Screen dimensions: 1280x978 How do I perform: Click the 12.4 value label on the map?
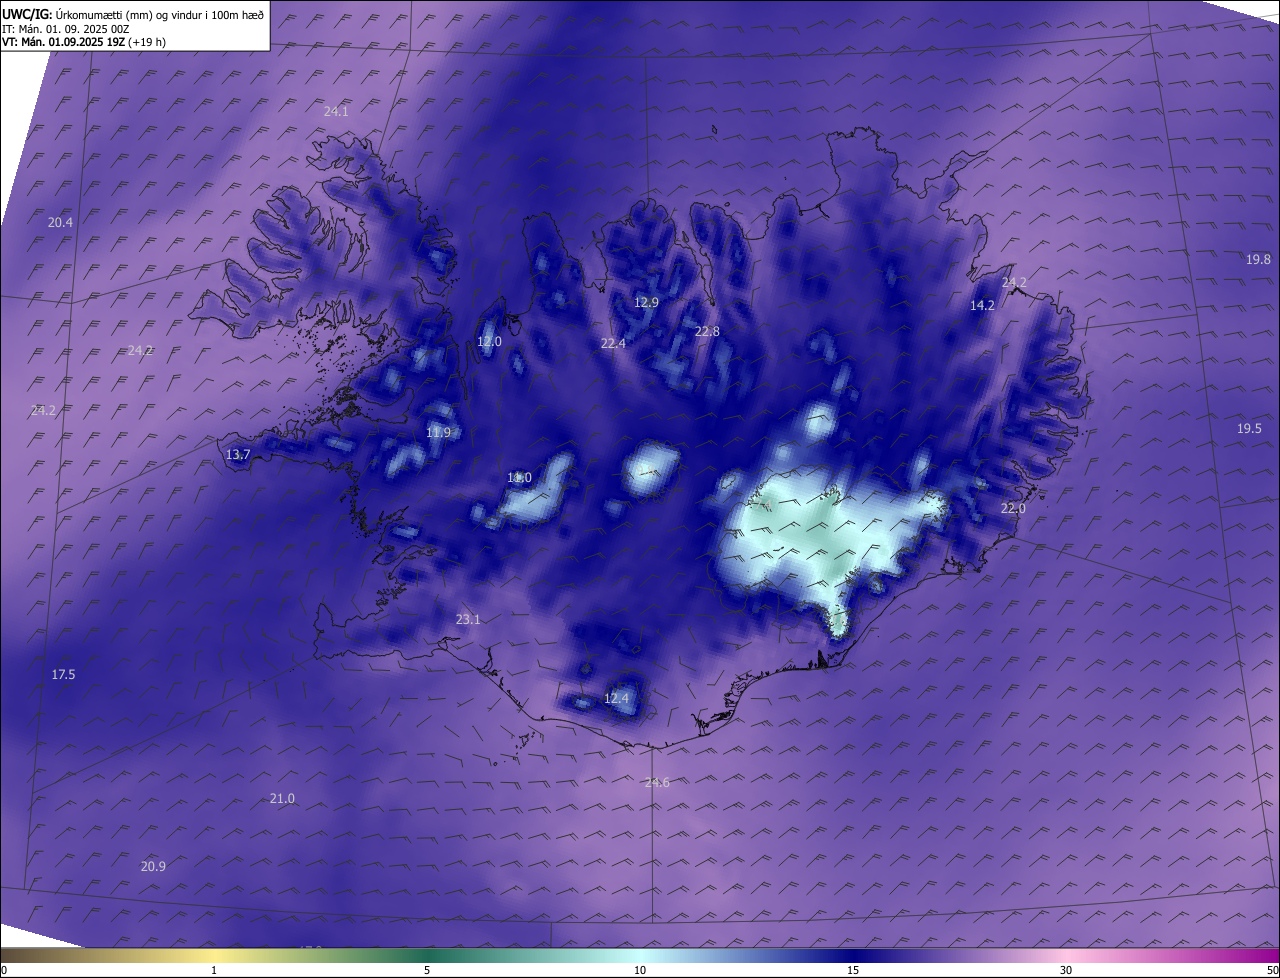pyautogui.click(x=616, y=698)
